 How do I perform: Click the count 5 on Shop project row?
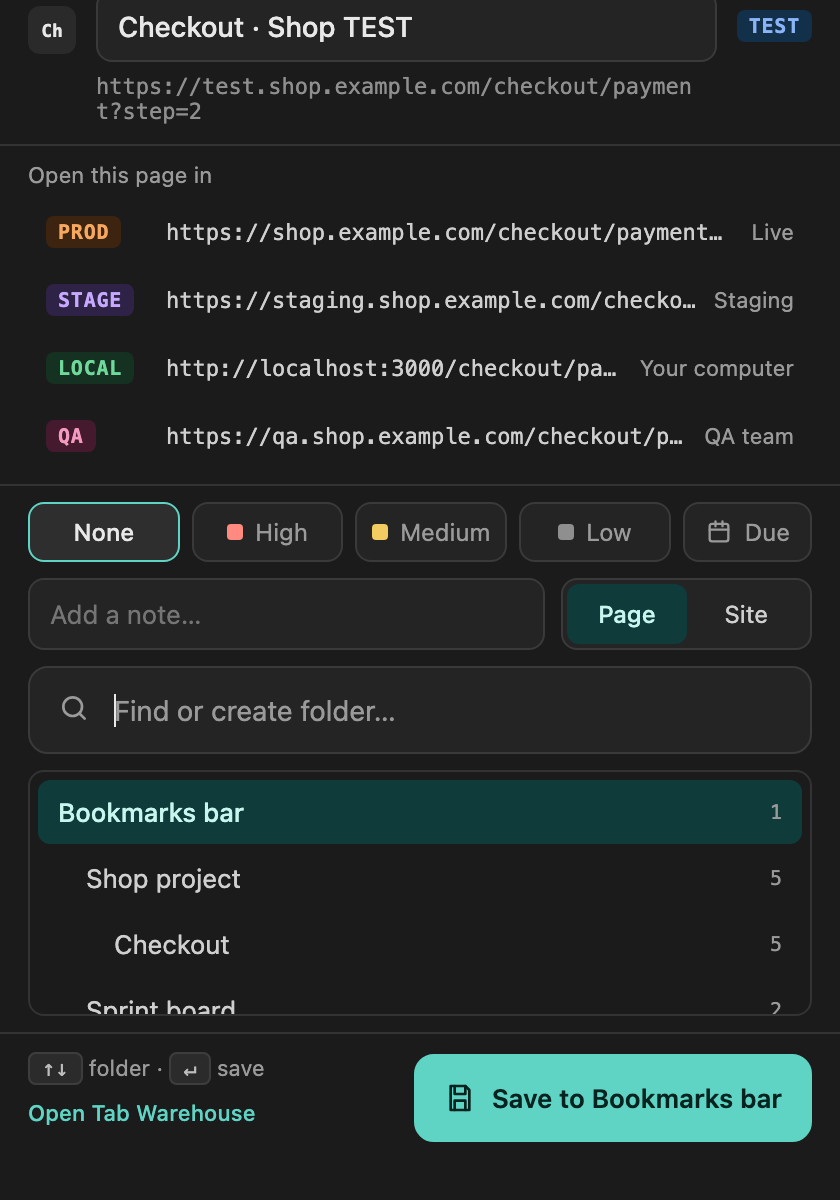776,878
